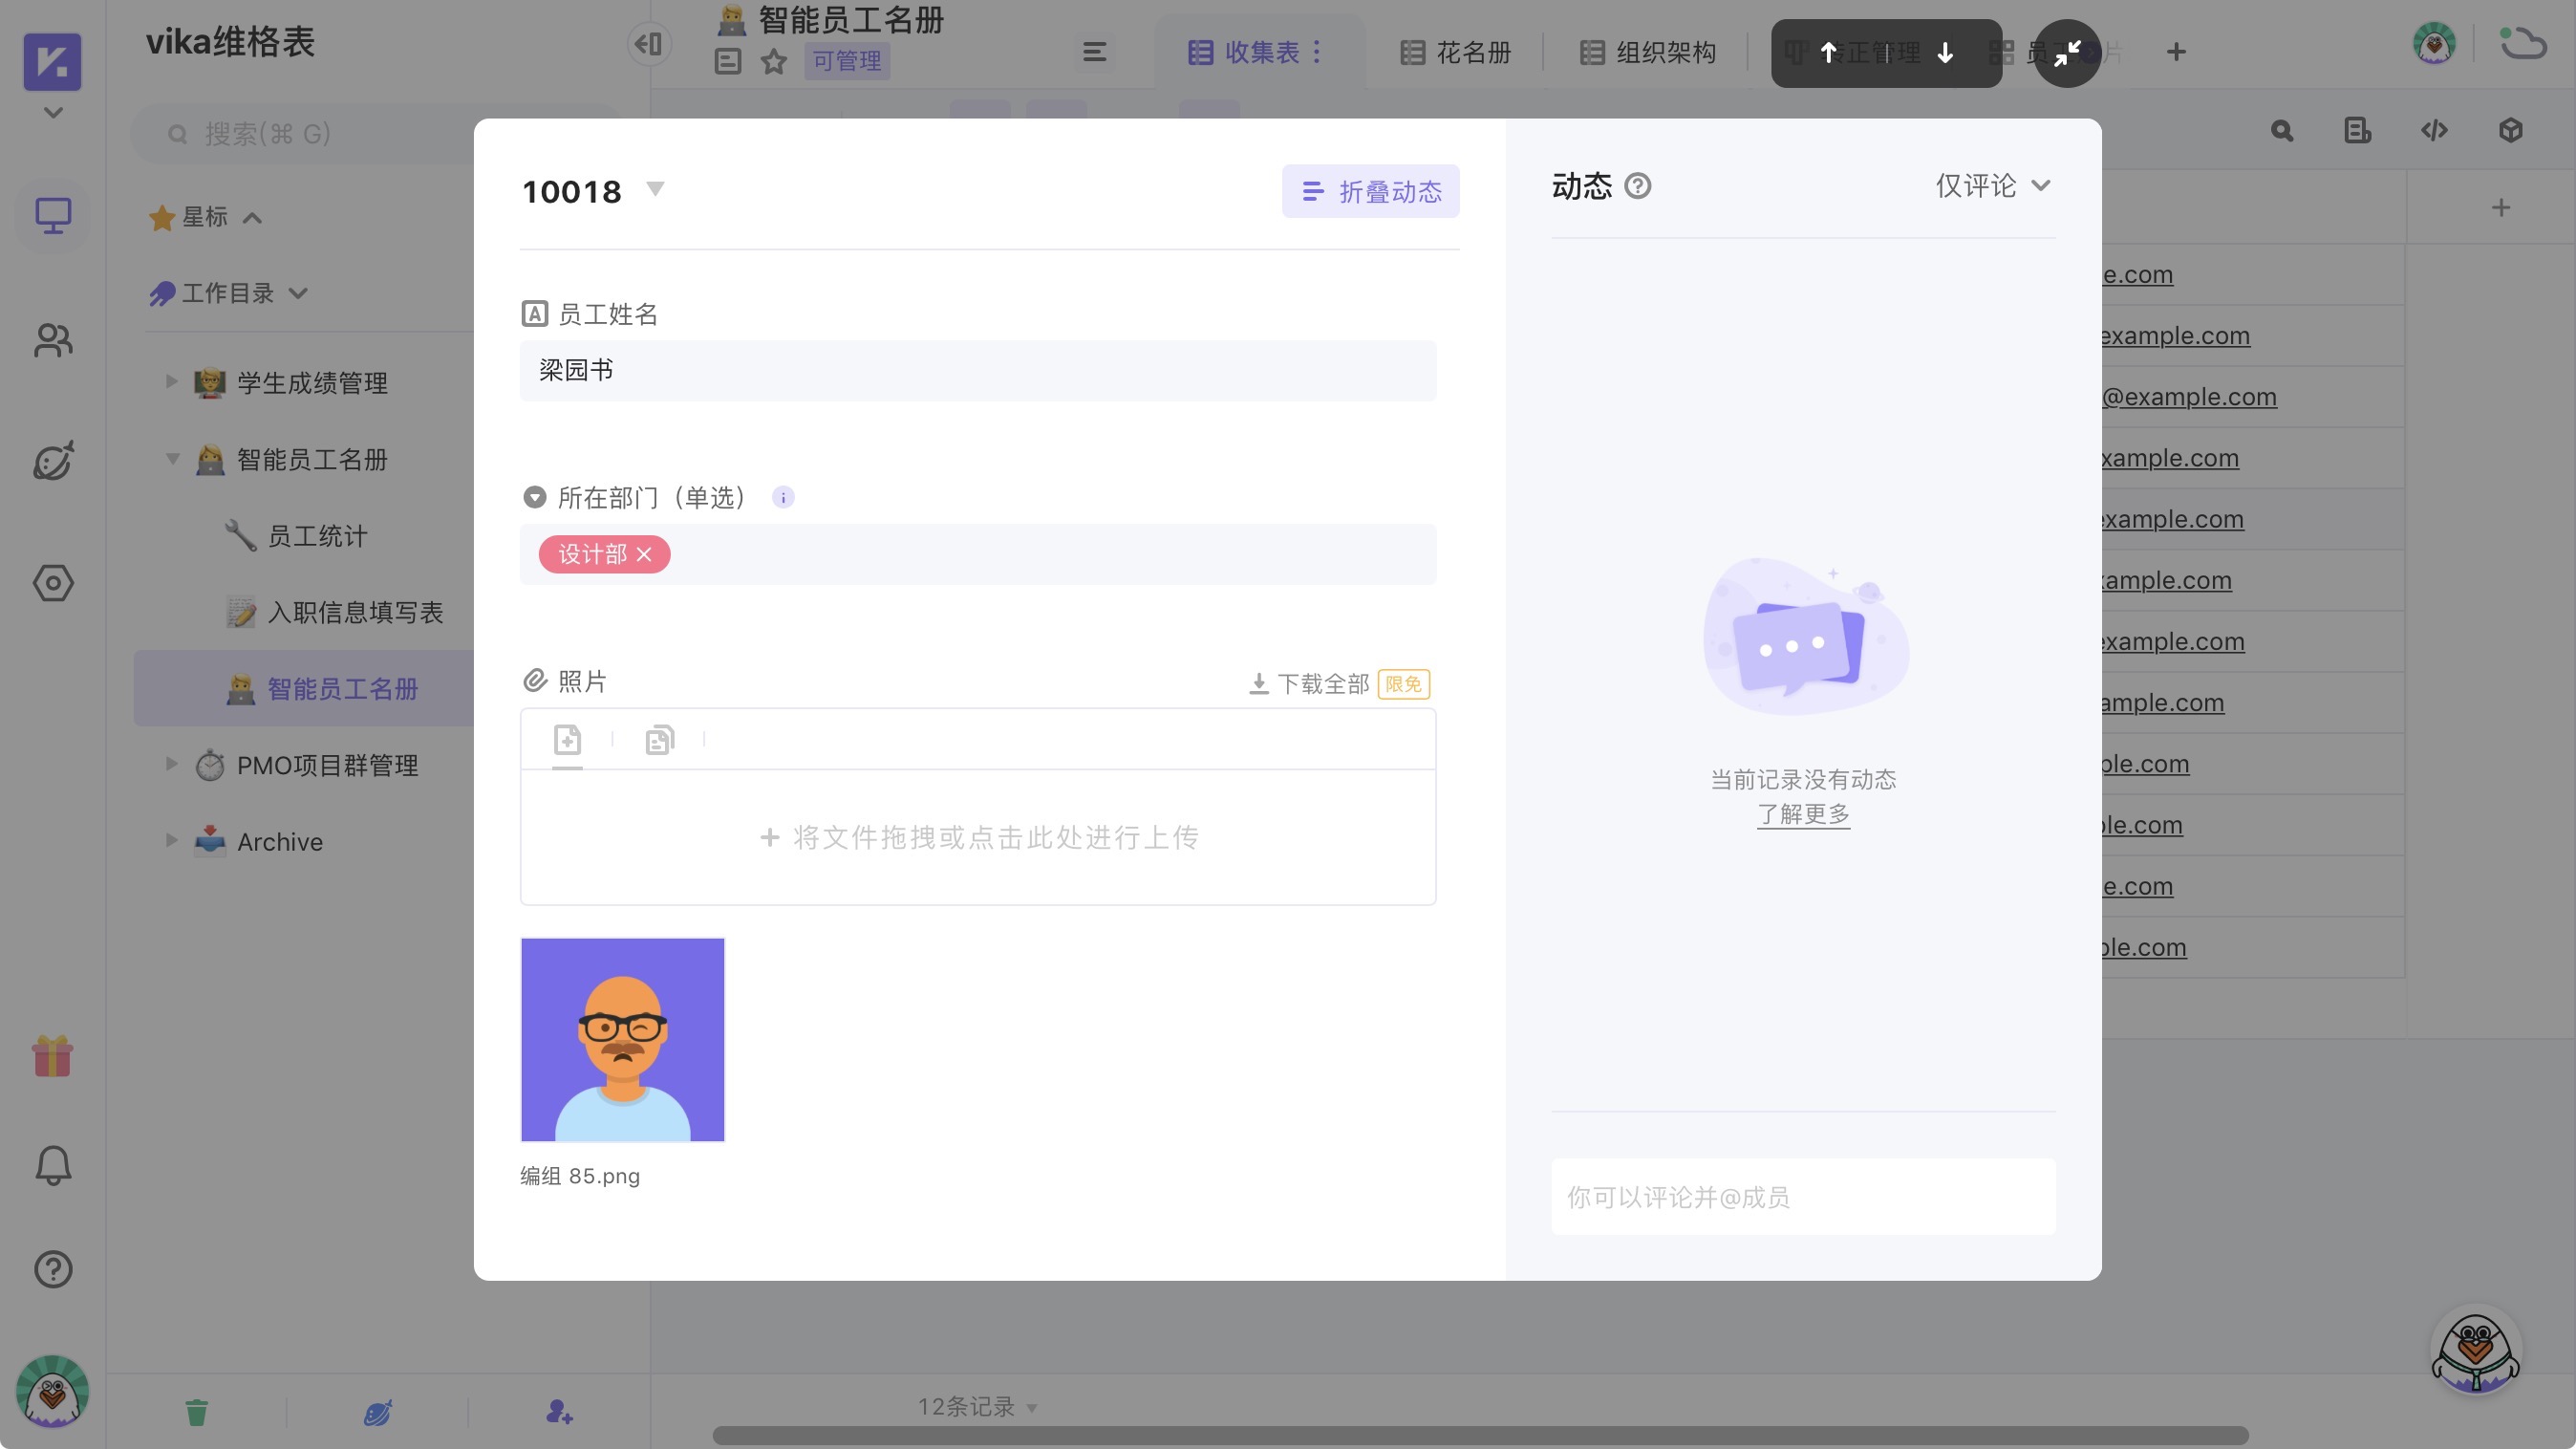Click the notification bell icon
Screen dimensions: 2576x1449
pos(52,1164)
